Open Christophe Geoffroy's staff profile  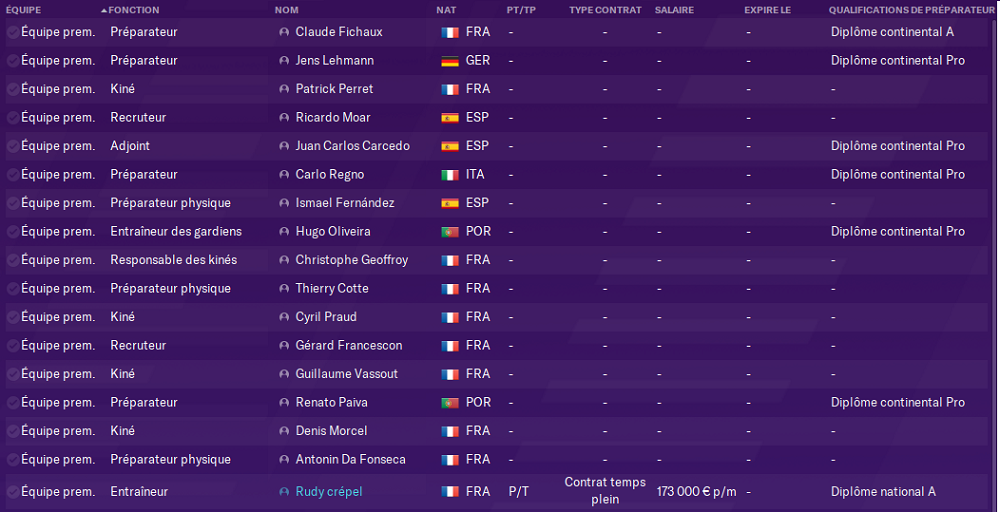point(351,260)
